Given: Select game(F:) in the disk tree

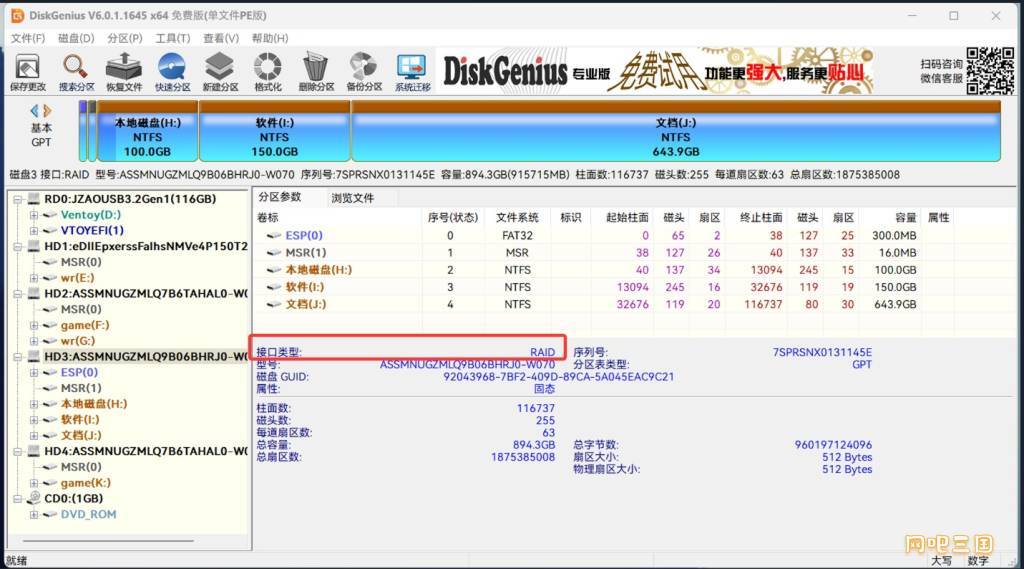Looking at the screenshot, I should point(85,325).
